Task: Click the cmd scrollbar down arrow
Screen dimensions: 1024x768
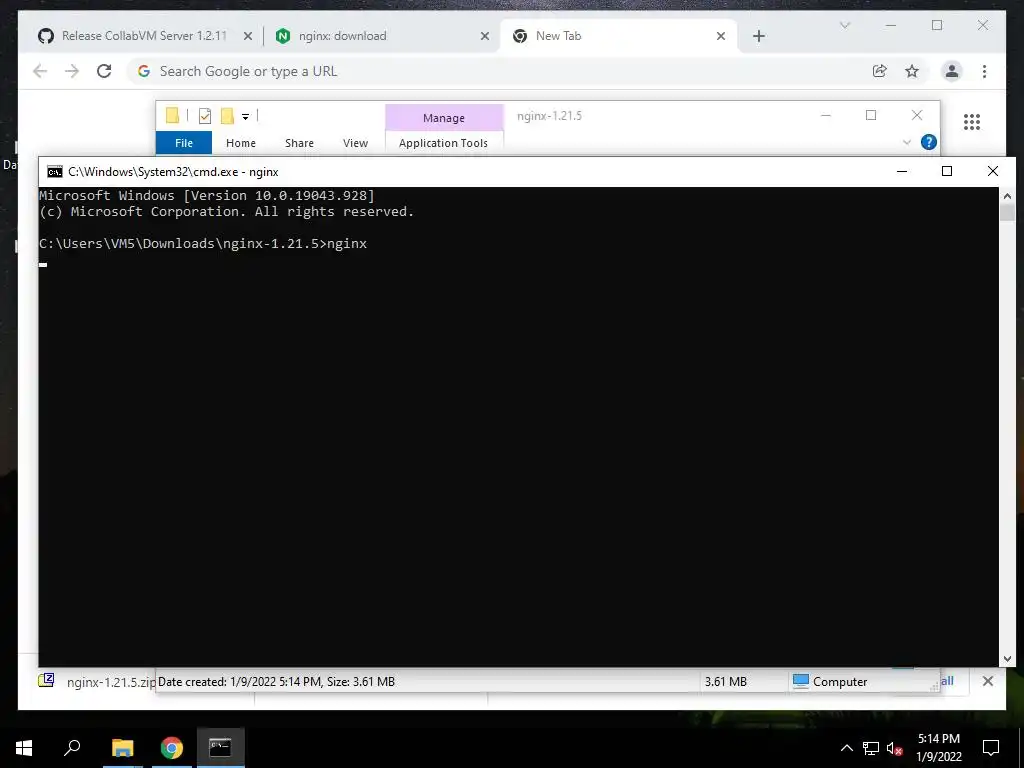Action: (1007, 659)
